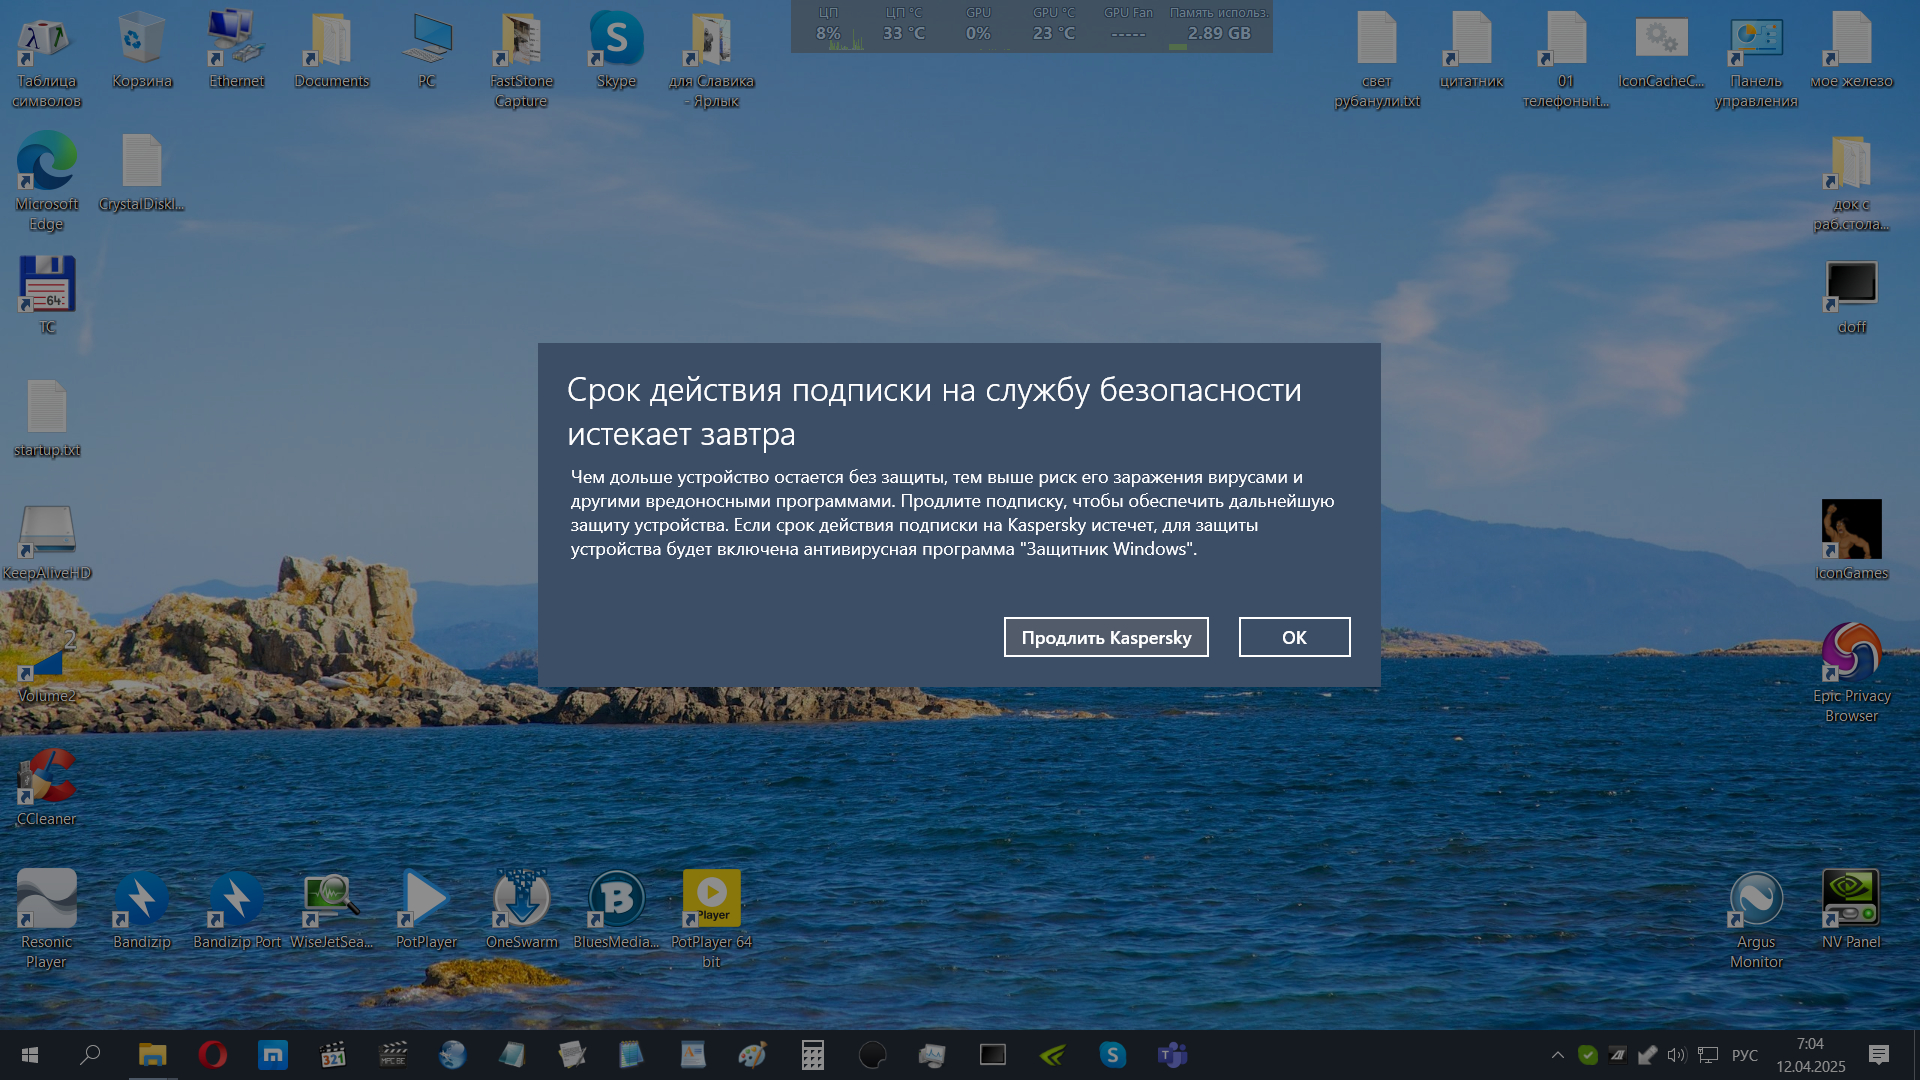
Task: Open notification center in the taskbar
Action: click(1878, 1054)
